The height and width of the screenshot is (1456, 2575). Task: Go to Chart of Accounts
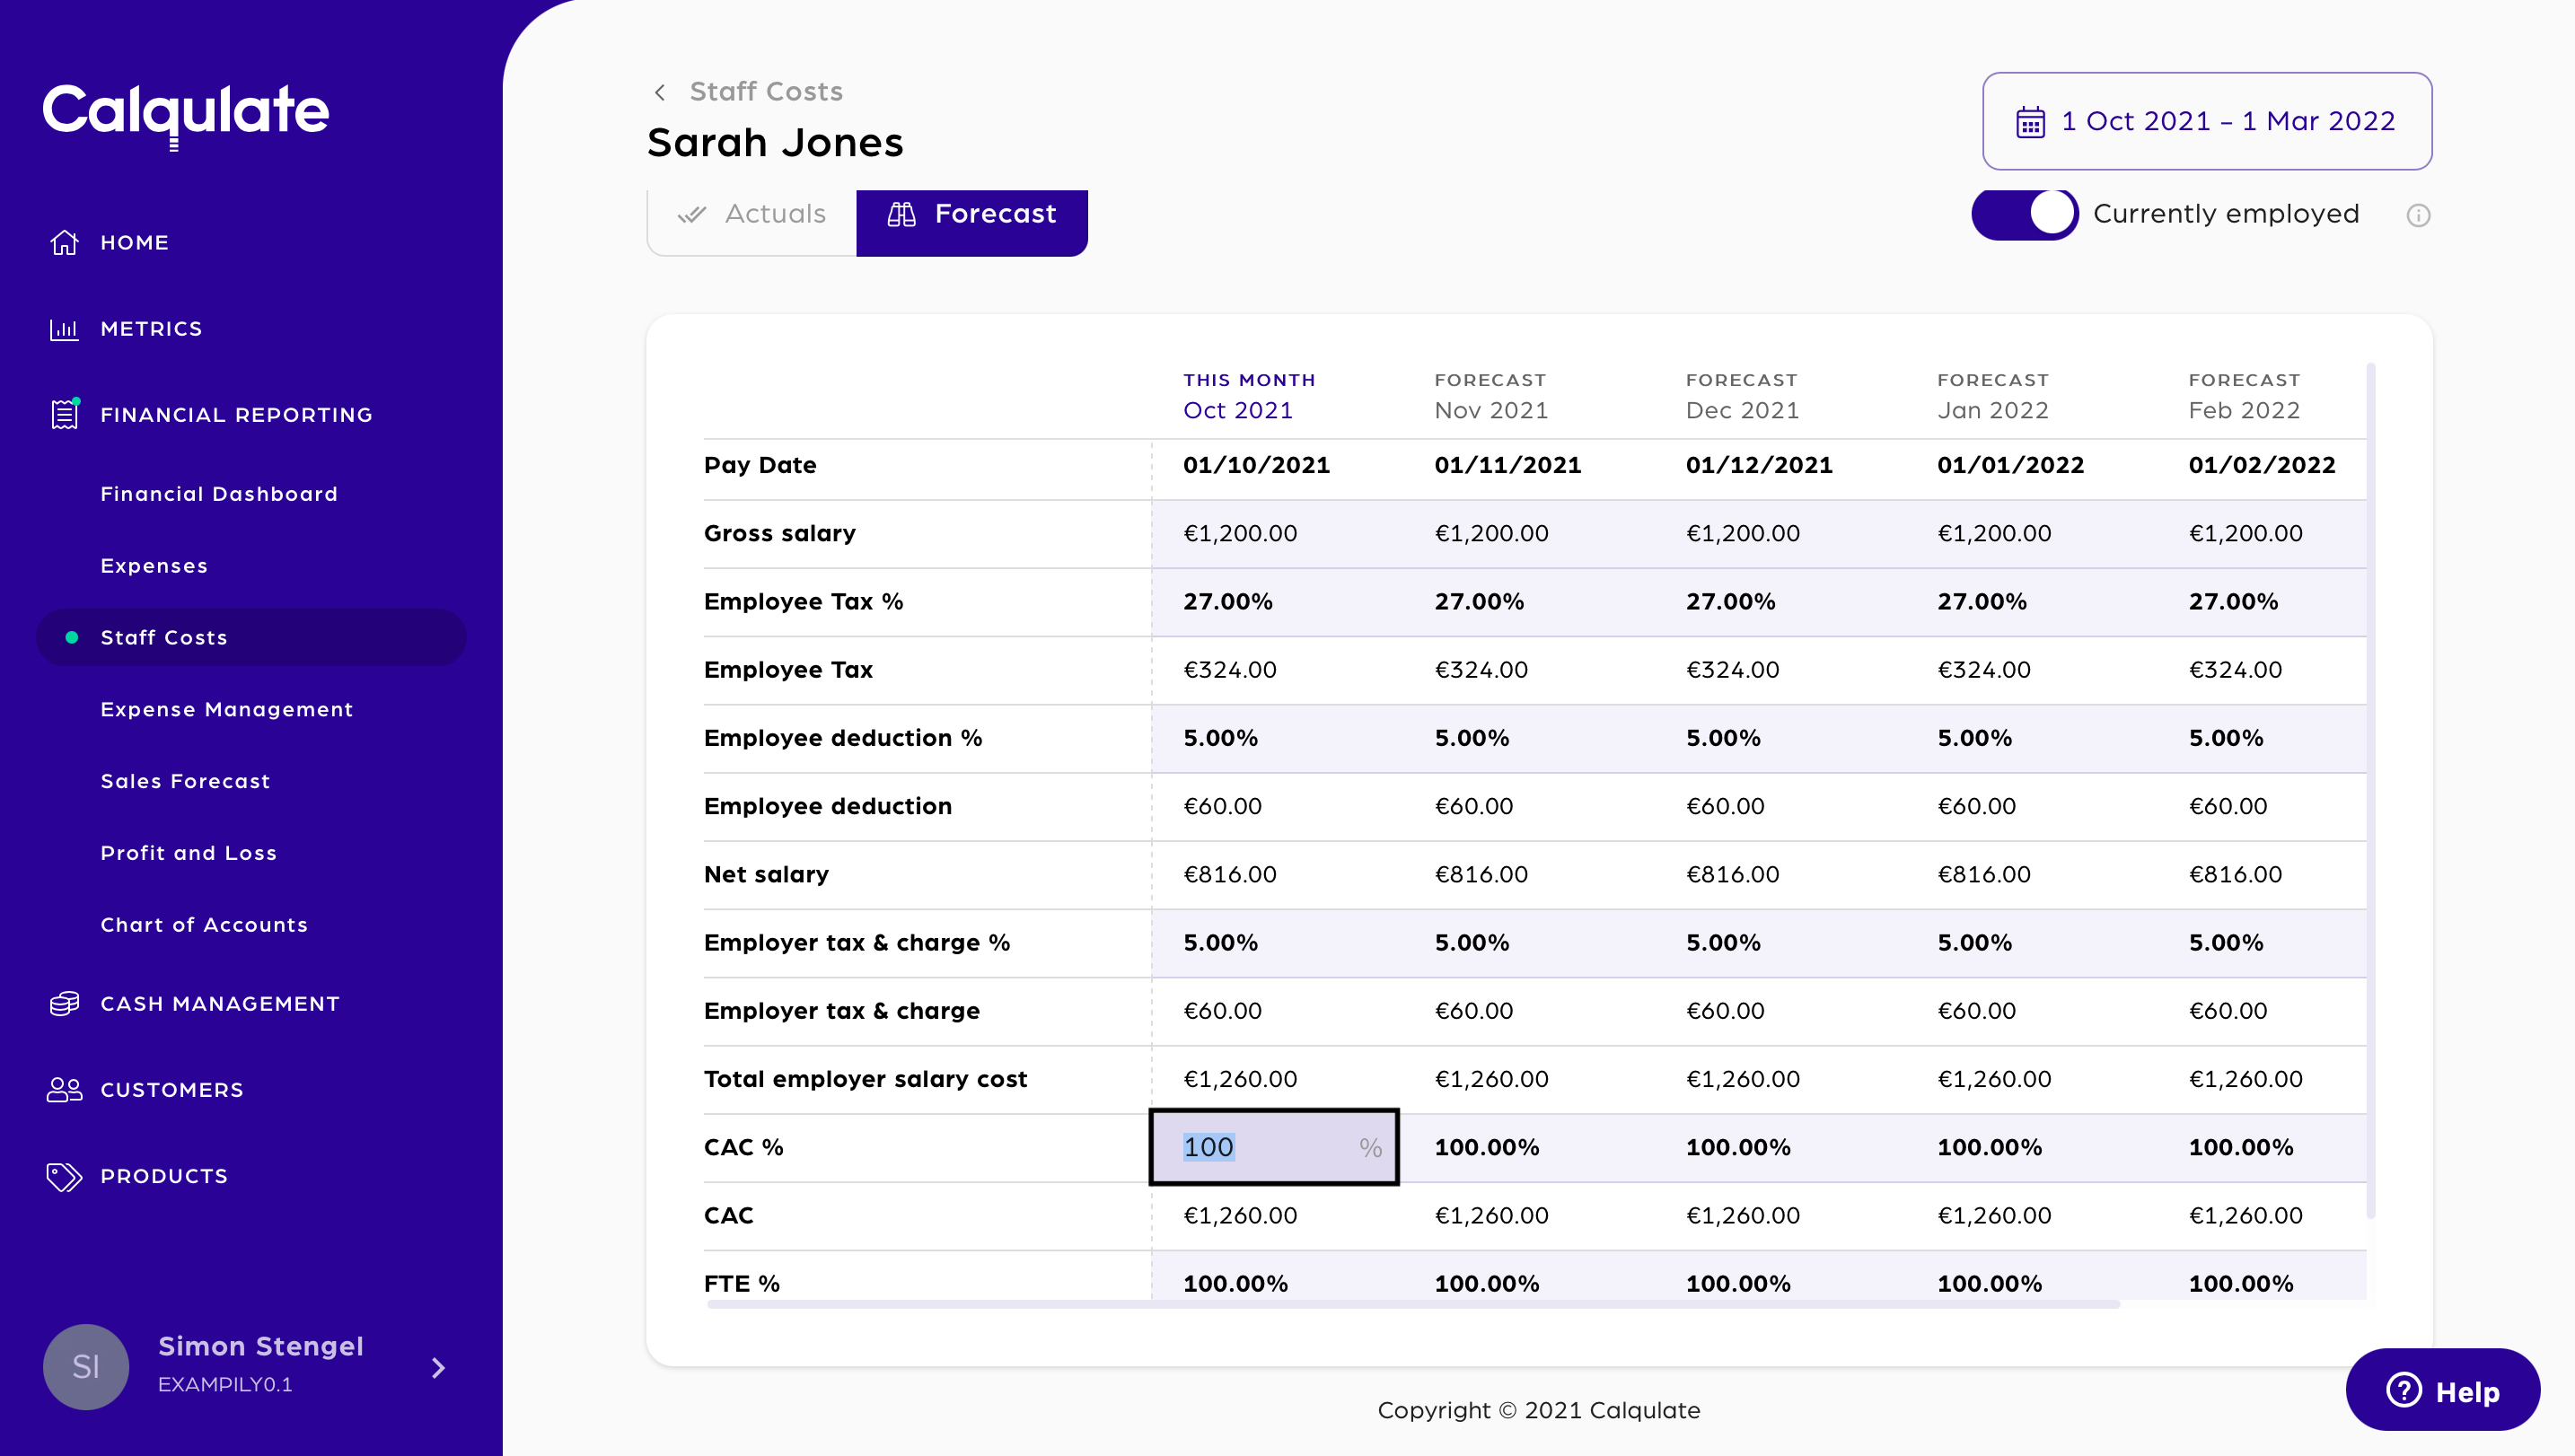click(x=204, y=925)
